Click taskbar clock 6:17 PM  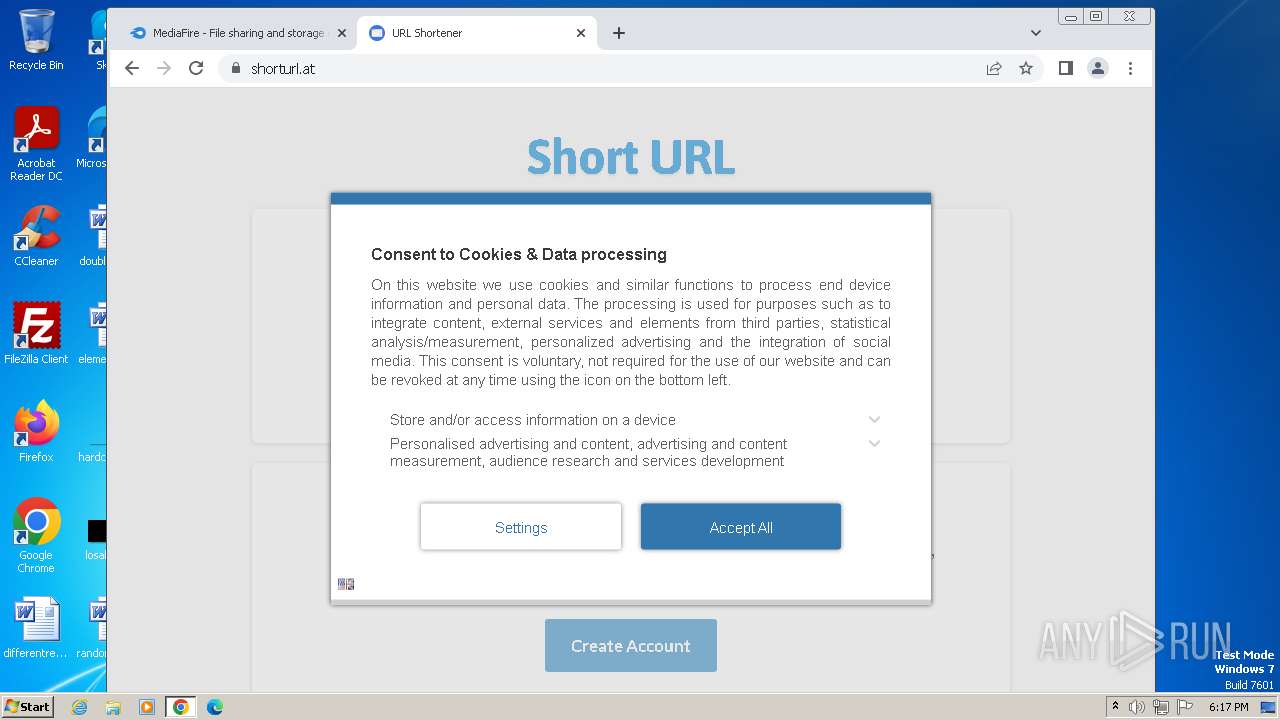(1228, 707)
